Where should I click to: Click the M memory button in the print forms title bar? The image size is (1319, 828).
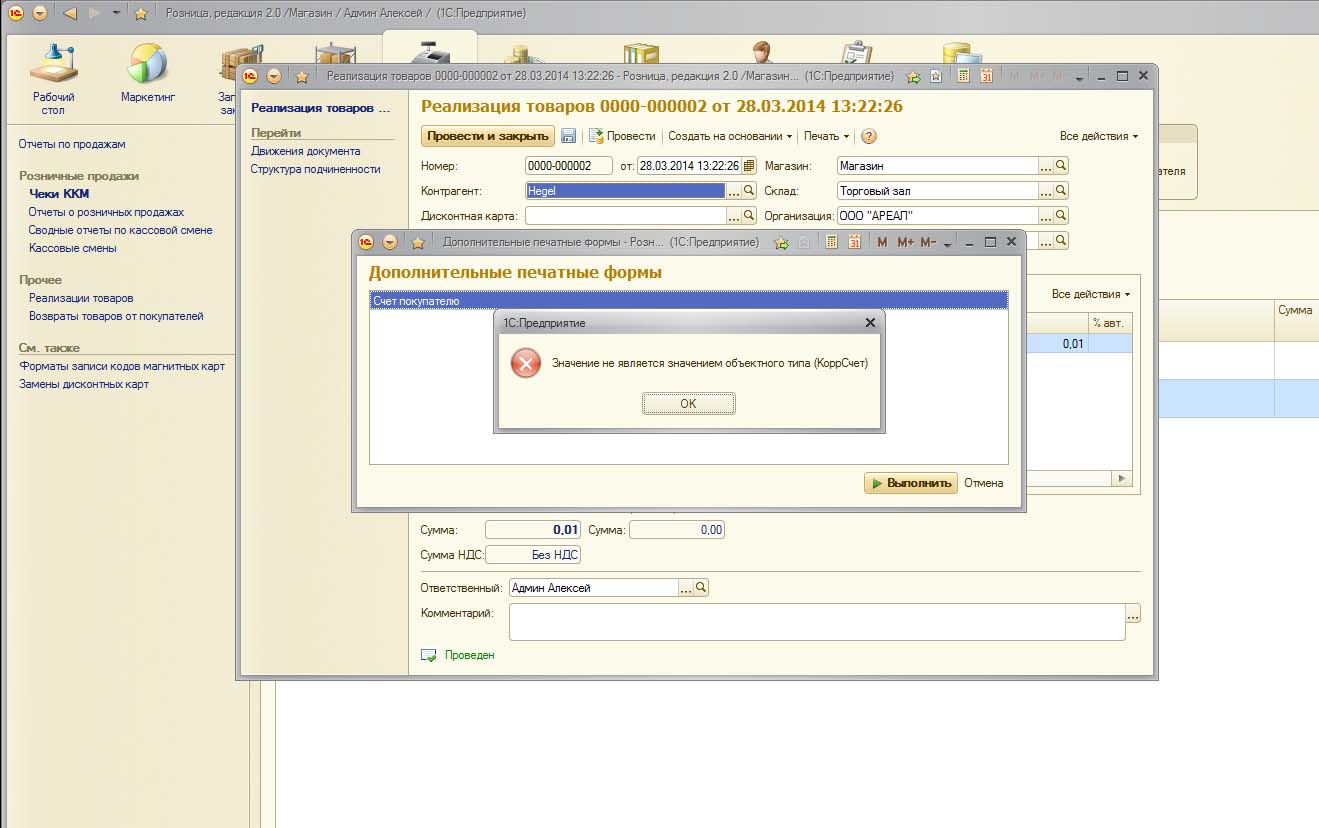(x=882, y=242)
